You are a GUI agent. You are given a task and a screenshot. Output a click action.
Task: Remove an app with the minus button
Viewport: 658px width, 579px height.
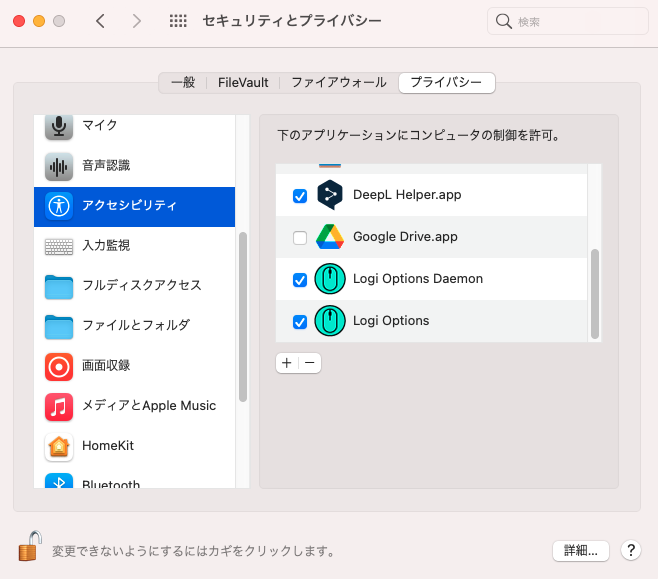pyautogui.click(x=310, y=363)
